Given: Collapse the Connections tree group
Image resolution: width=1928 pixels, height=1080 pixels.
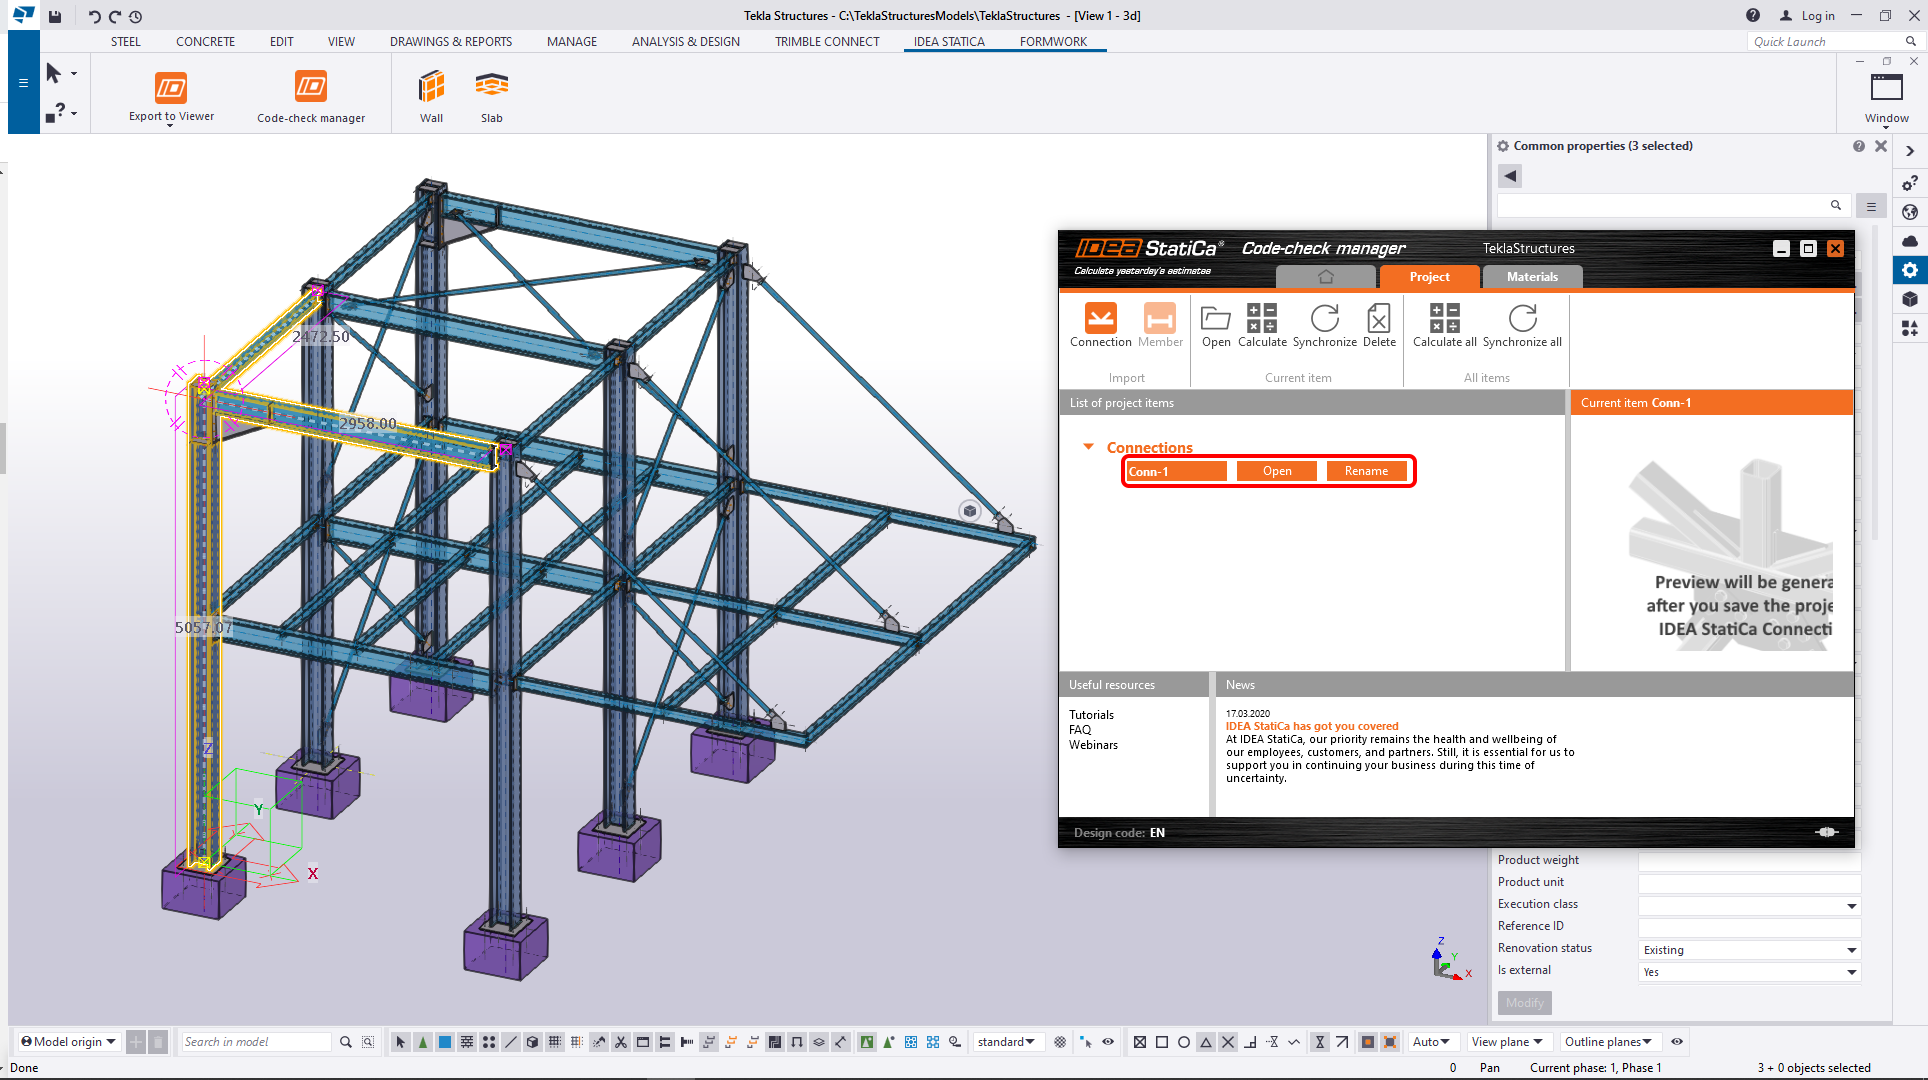Looking at the screenshot, I should pos(1089,447).
